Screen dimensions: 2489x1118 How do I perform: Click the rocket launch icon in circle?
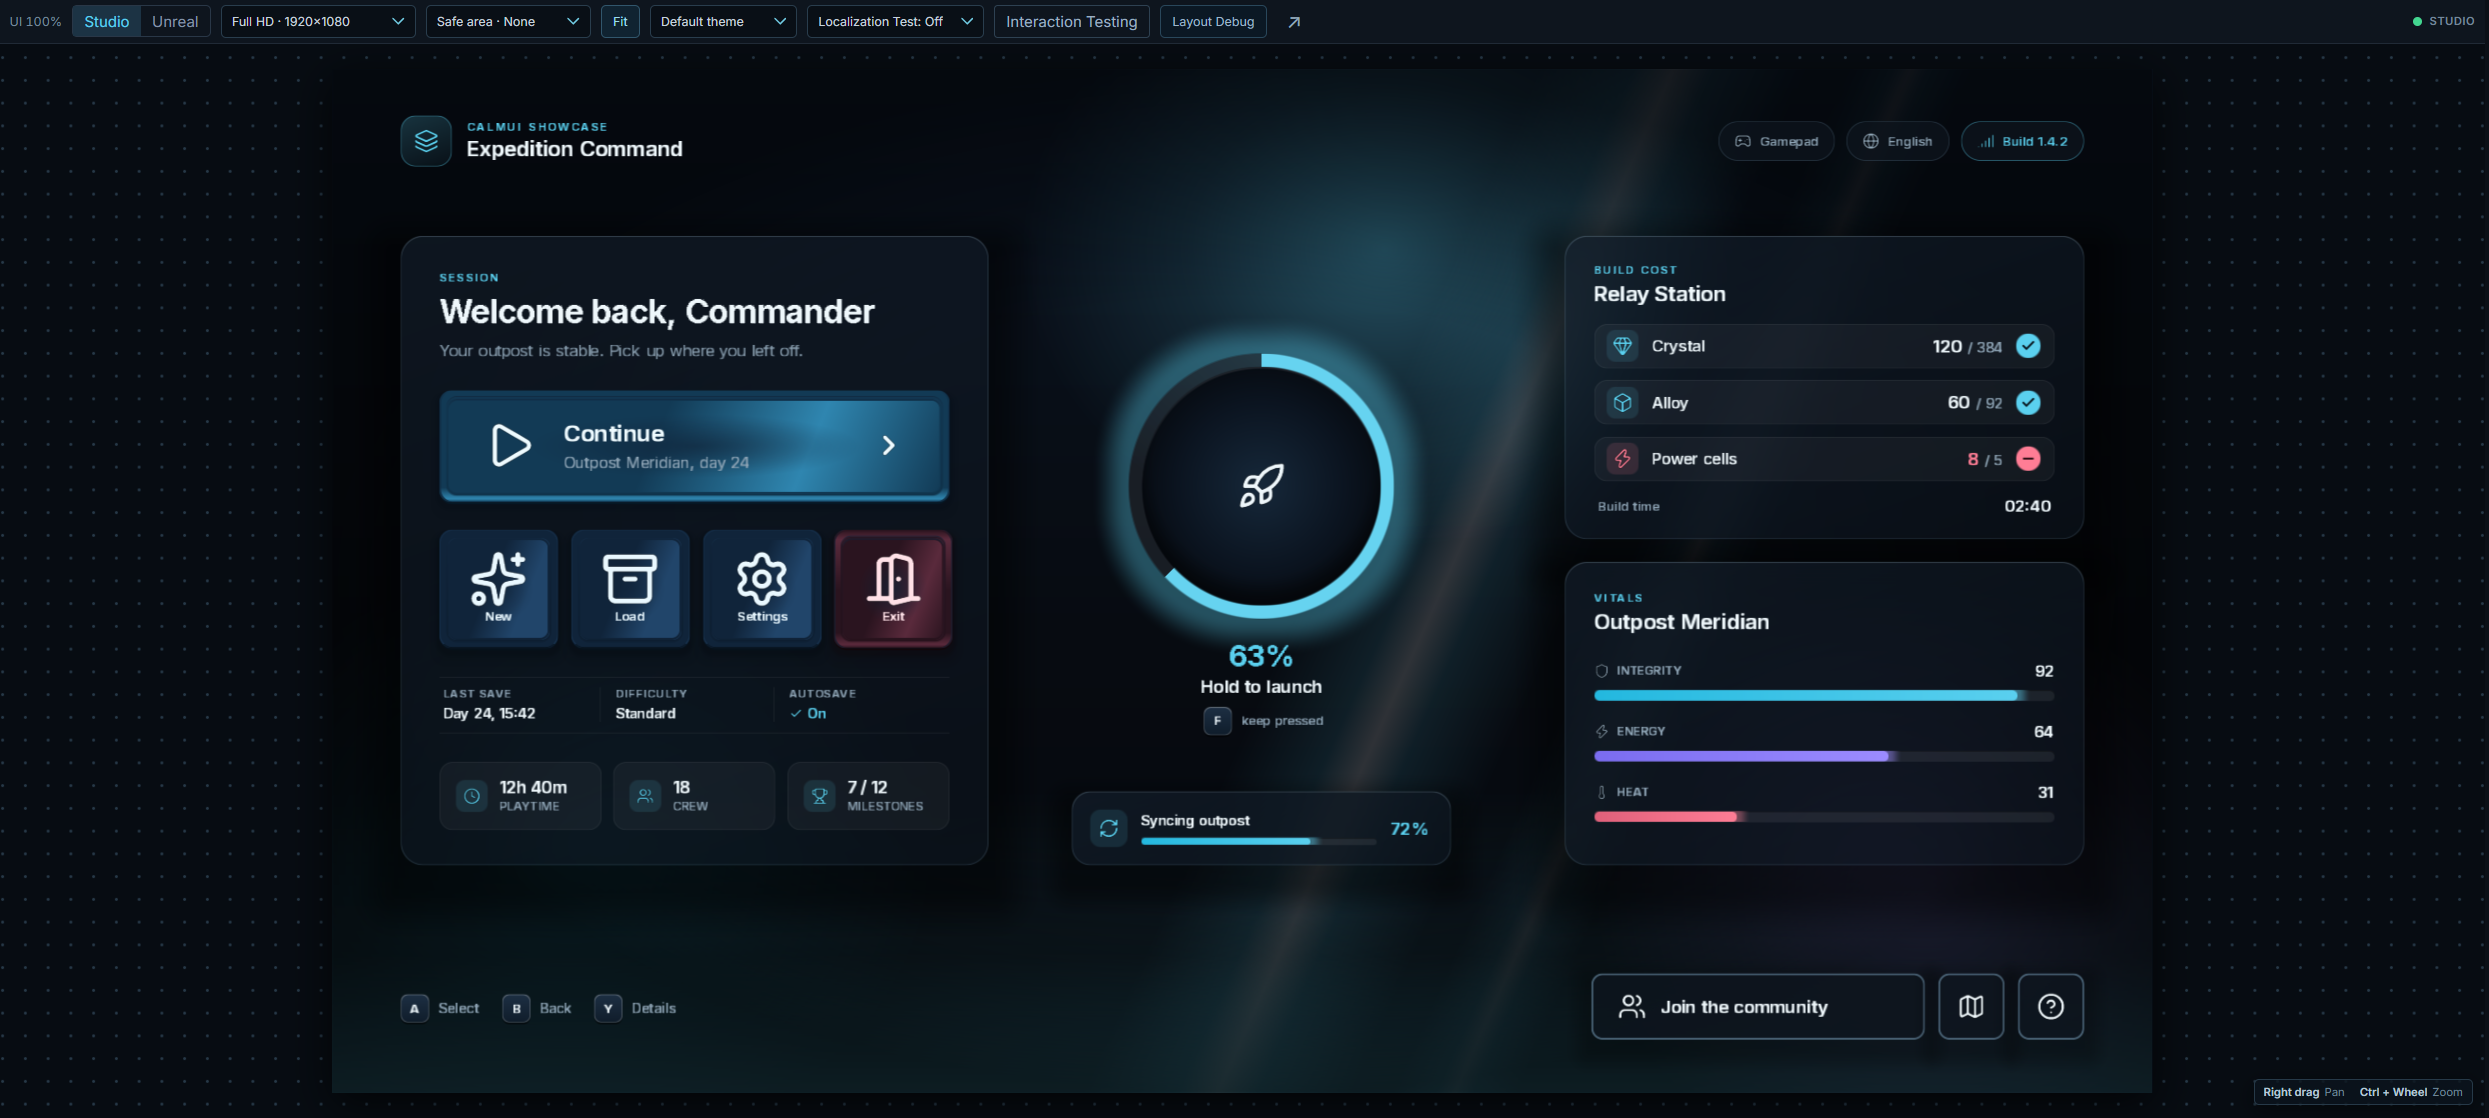tap(1261, 486)
